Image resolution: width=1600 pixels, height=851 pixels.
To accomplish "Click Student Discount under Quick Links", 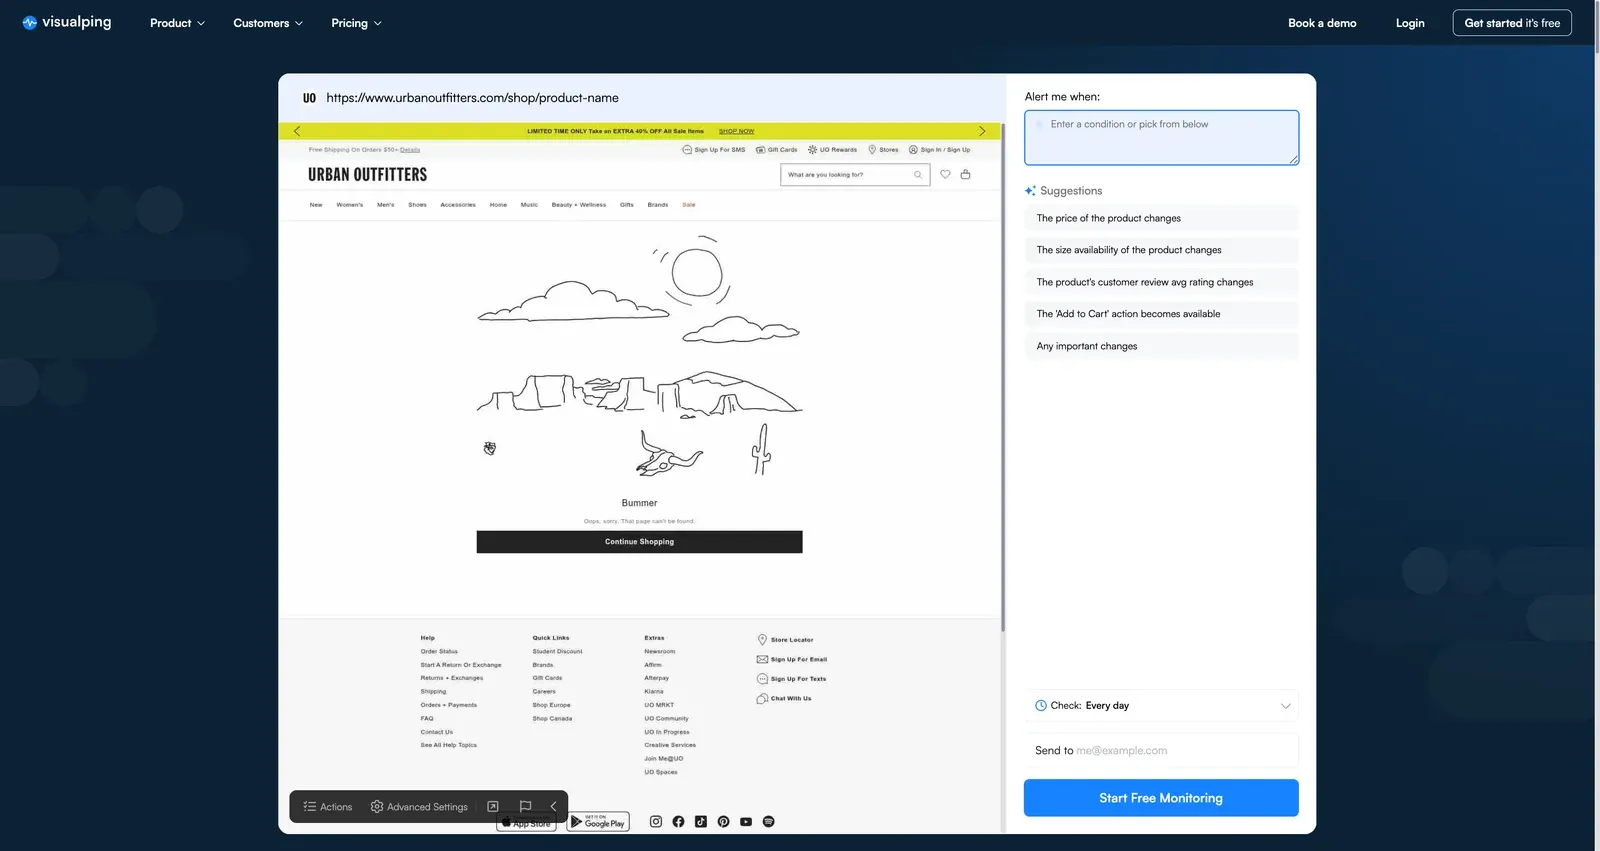I will [557, 652].
